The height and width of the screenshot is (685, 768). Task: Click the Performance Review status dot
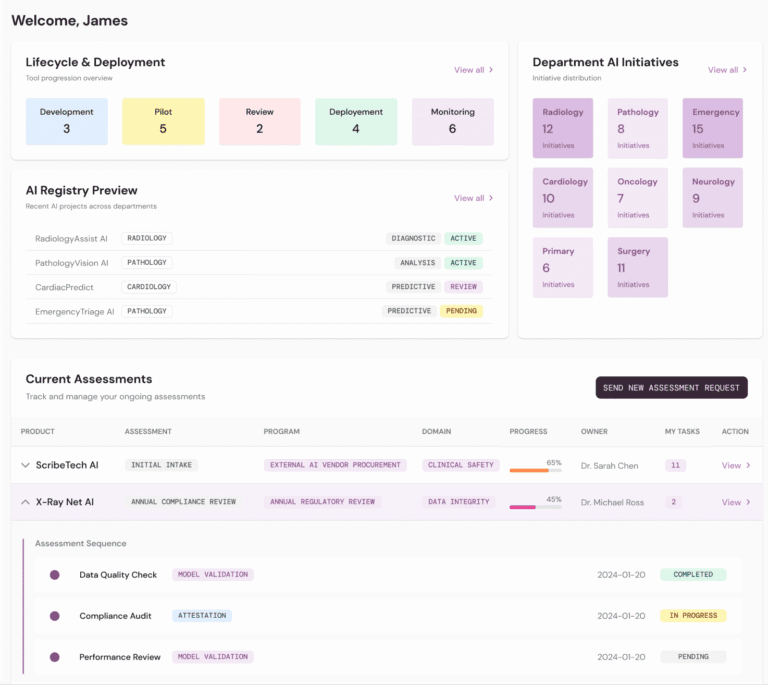pos(55,657)
